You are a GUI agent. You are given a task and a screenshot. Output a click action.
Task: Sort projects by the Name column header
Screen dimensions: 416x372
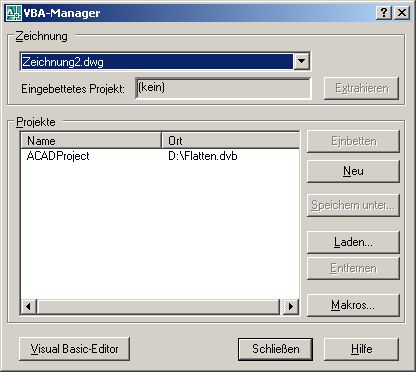[x=91, y=140]
